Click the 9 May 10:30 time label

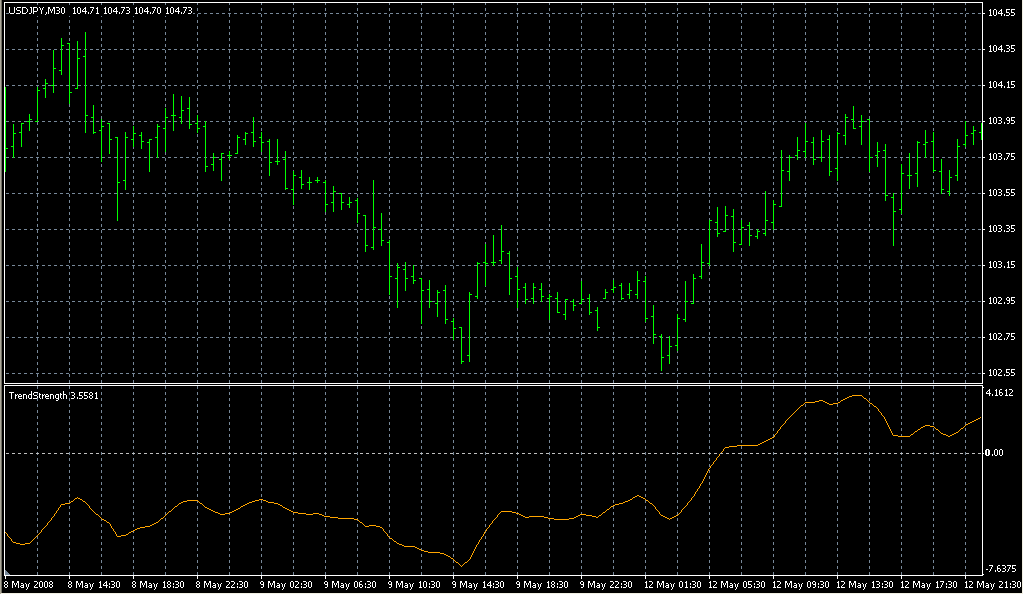414,585
